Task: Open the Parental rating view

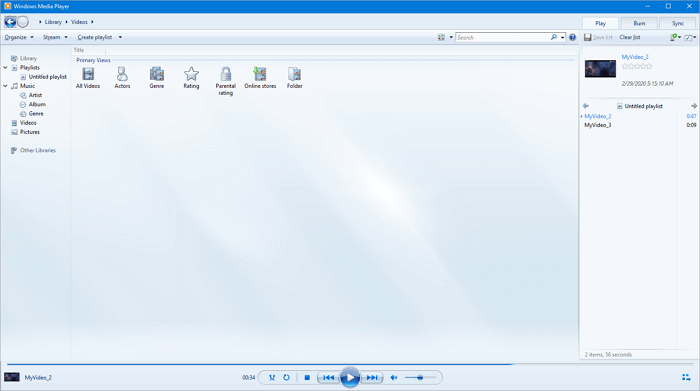Action: [225, 81]
